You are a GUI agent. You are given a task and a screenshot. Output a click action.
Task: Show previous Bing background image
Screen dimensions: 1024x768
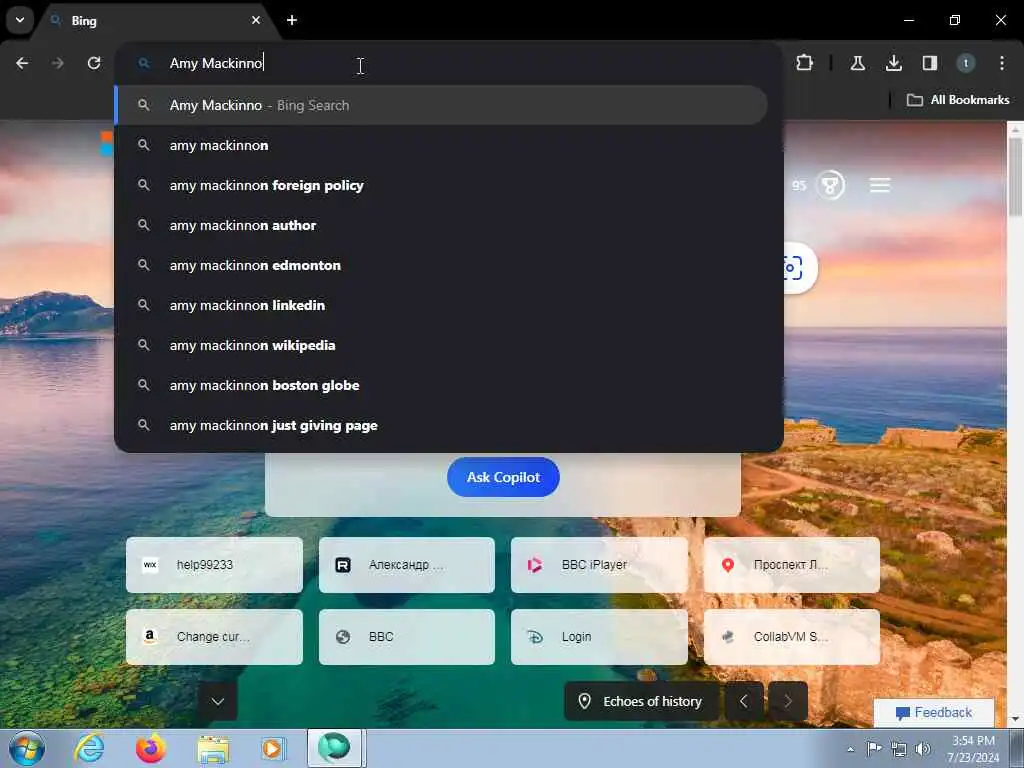744,701
